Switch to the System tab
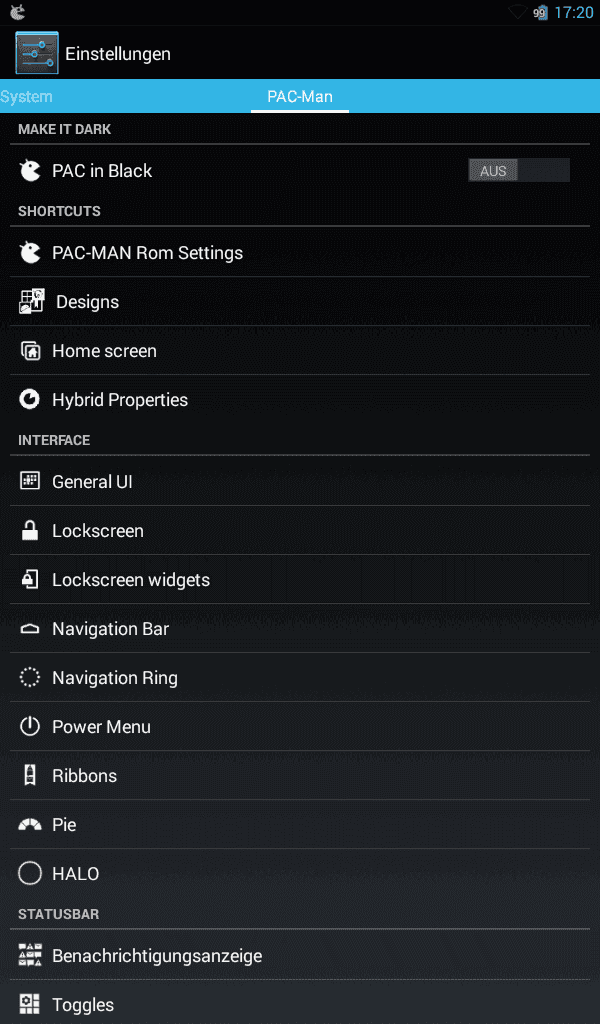The width and height of the screenshot is (600, 1024). (x=26, y=96)
